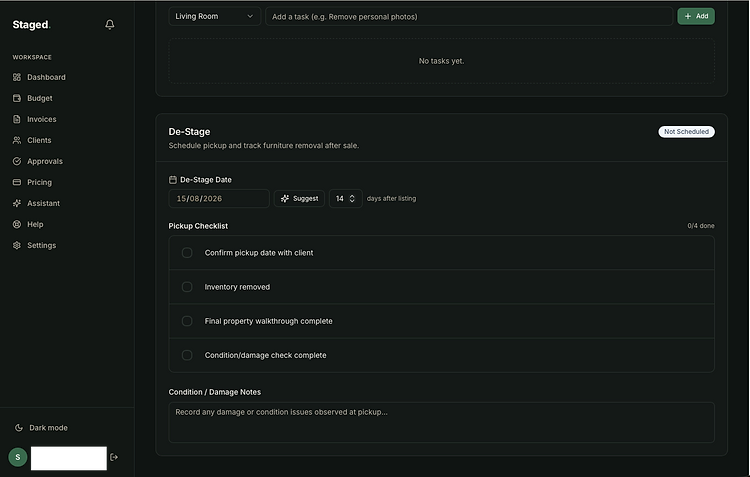Screen dimensions: 750x477
Task: Click the Help lifebuoy icon
Action: click(x=17, y=224)
